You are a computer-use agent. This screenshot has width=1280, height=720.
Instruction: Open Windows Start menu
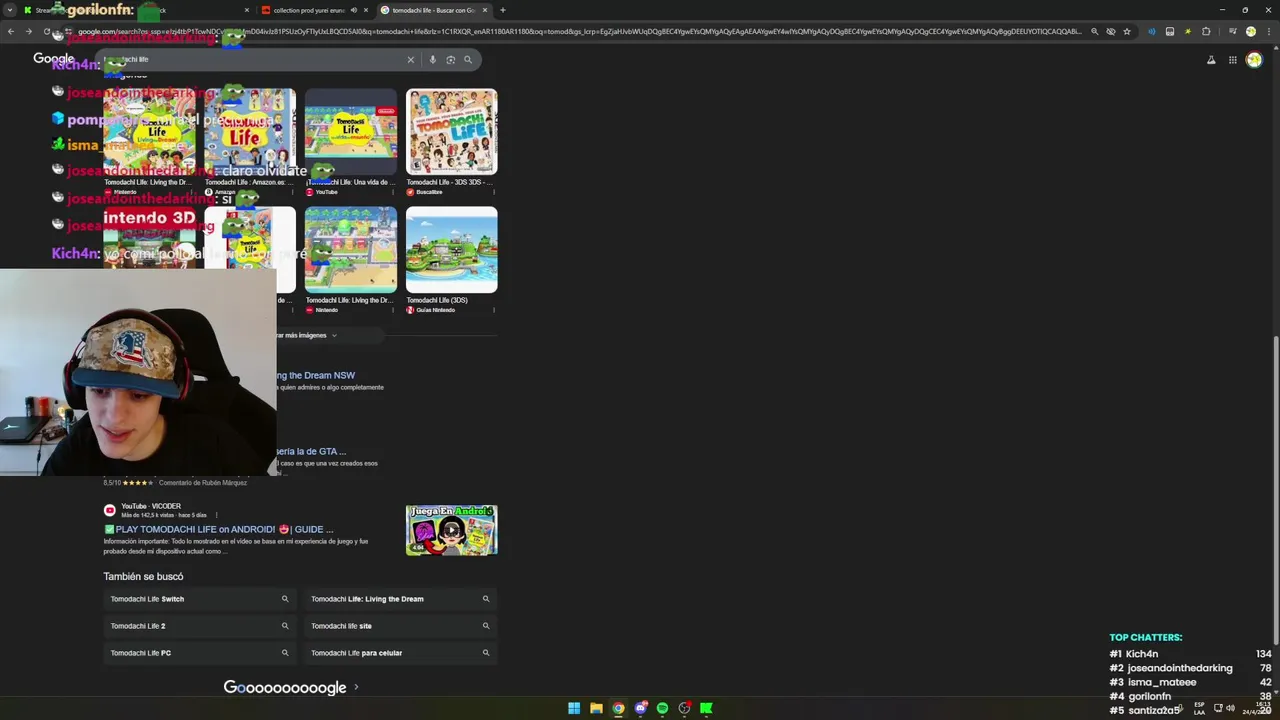pos(574,708)
